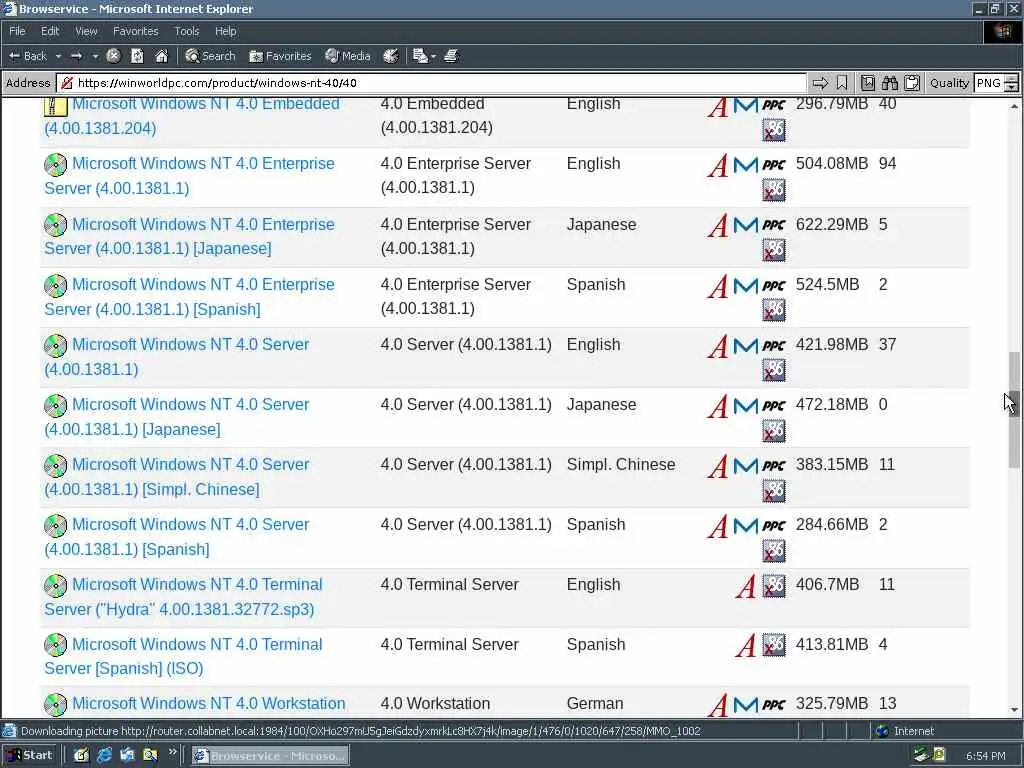This screenshot has width=1024, height=768.
Task: Click the page-save icon before the binoculars
Action: click(867, 83)
